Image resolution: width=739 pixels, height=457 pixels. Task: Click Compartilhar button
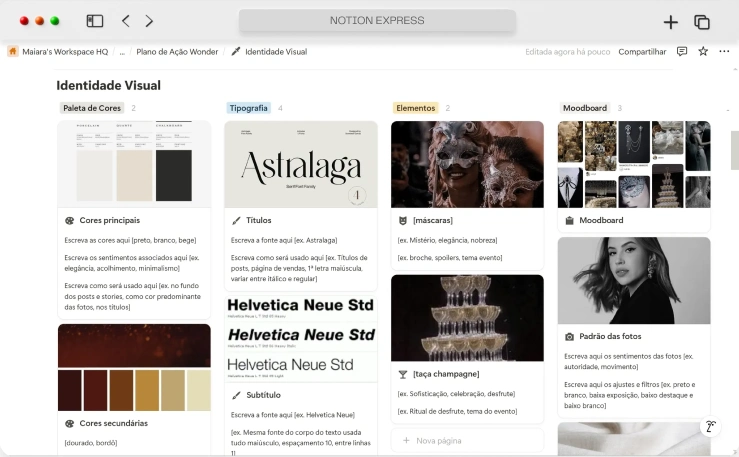pos(642,52)
